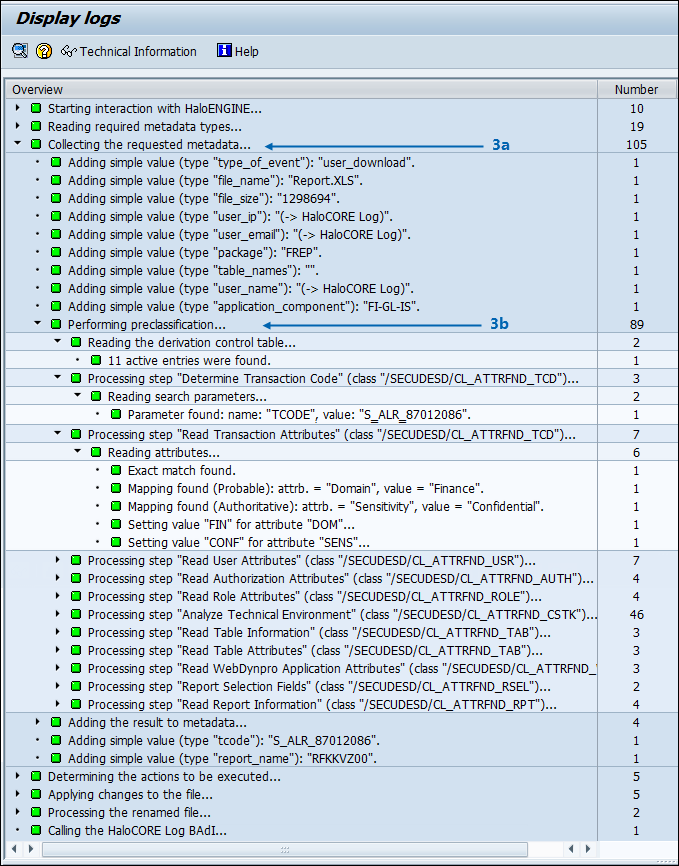Expand 'Starting interaction with HaloENGINE' node

(18, 108)
